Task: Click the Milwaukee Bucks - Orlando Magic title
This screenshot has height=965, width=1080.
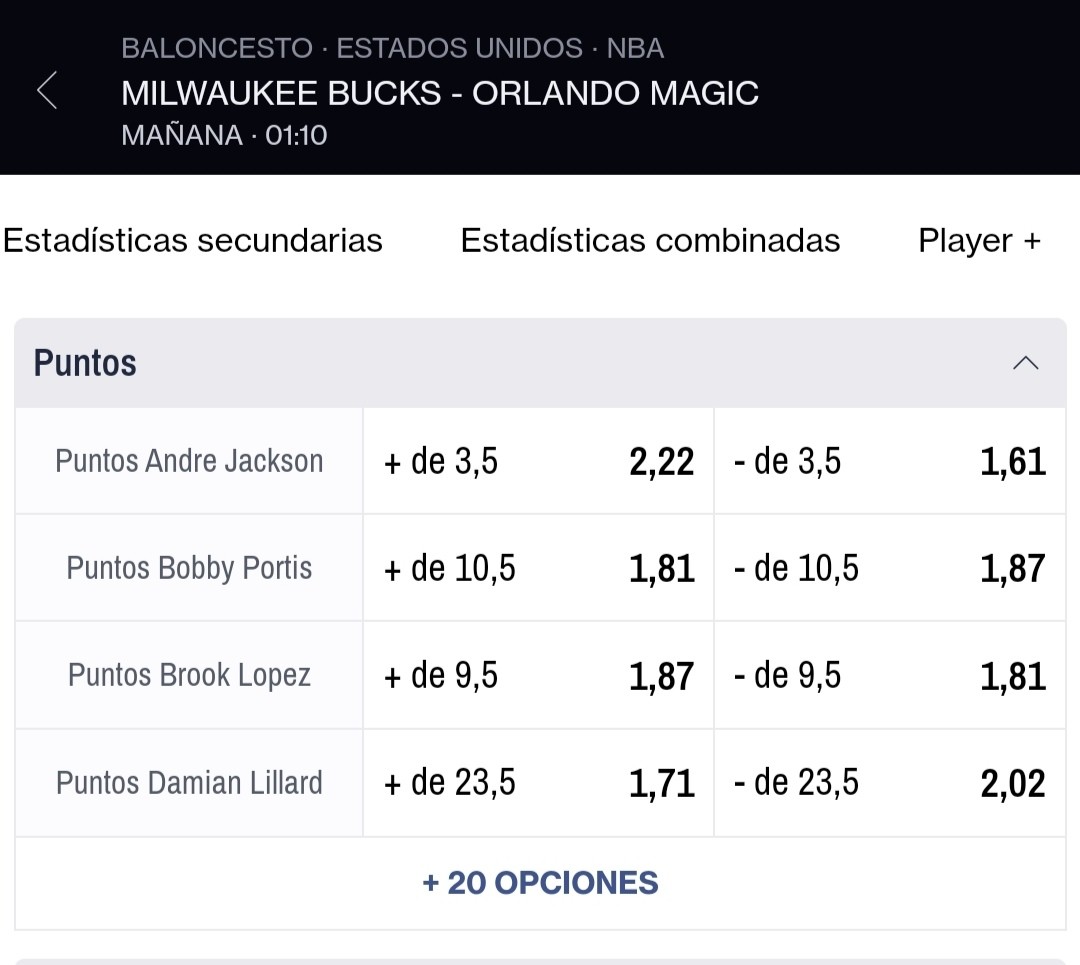Action: point(440,93)
